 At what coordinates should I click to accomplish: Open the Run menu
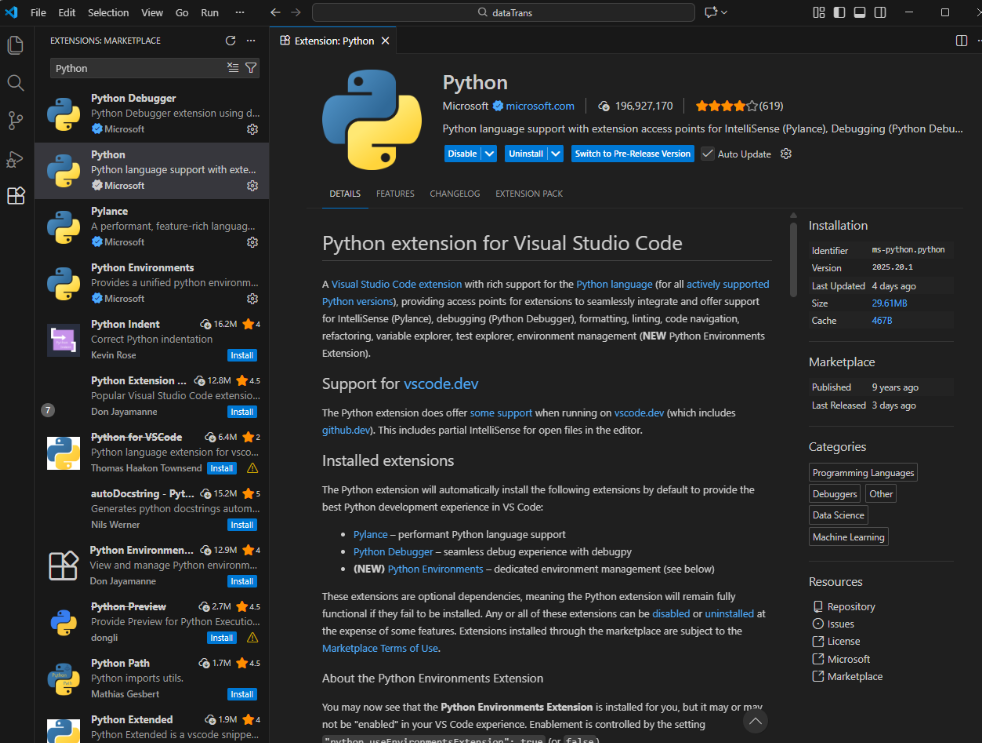coord(210,12)
